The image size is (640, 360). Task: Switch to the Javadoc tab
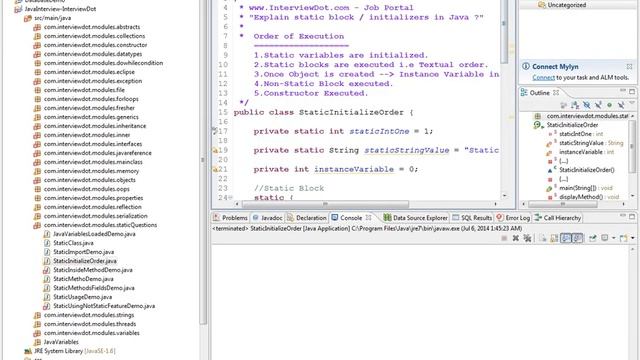[x=267, y=218]
